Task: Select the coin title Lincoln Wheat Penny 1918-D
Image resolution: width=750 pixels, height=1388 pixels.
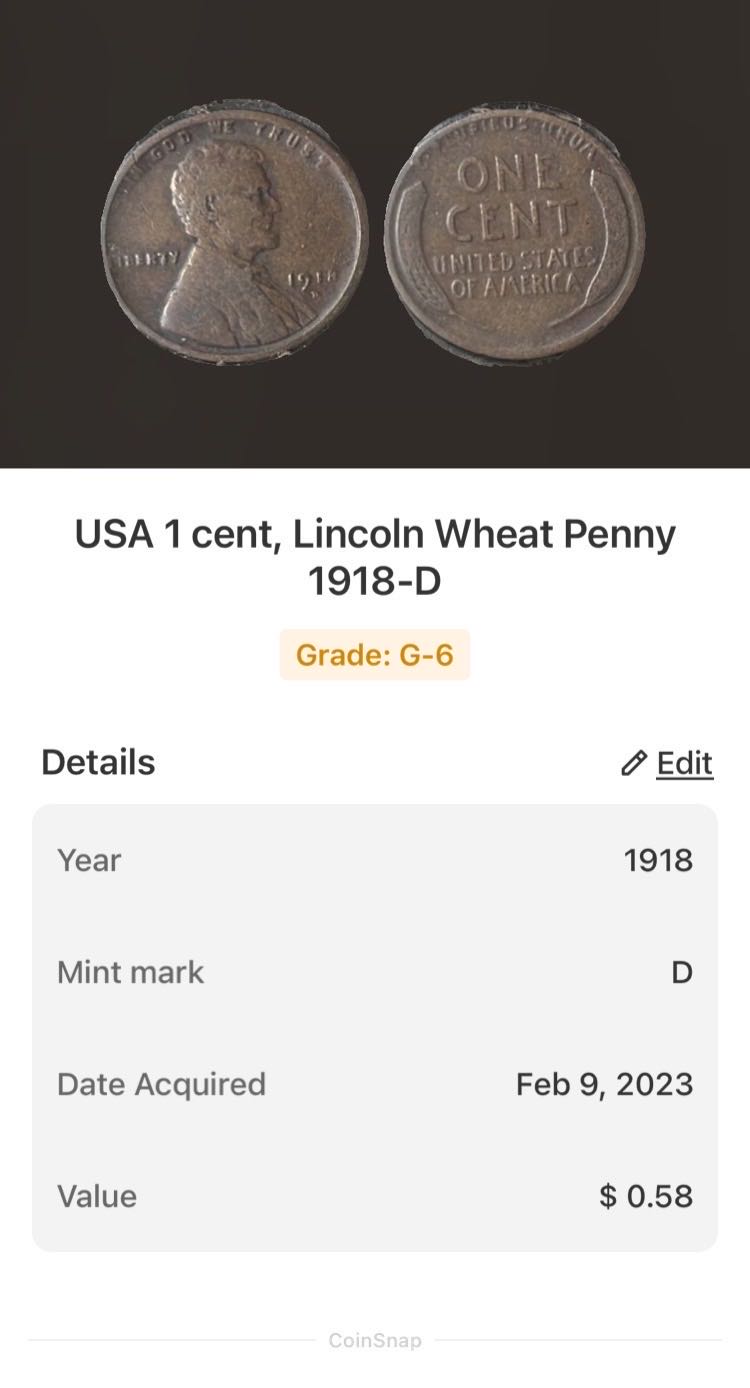Action: pyautogui.click(x=375, y=557)
